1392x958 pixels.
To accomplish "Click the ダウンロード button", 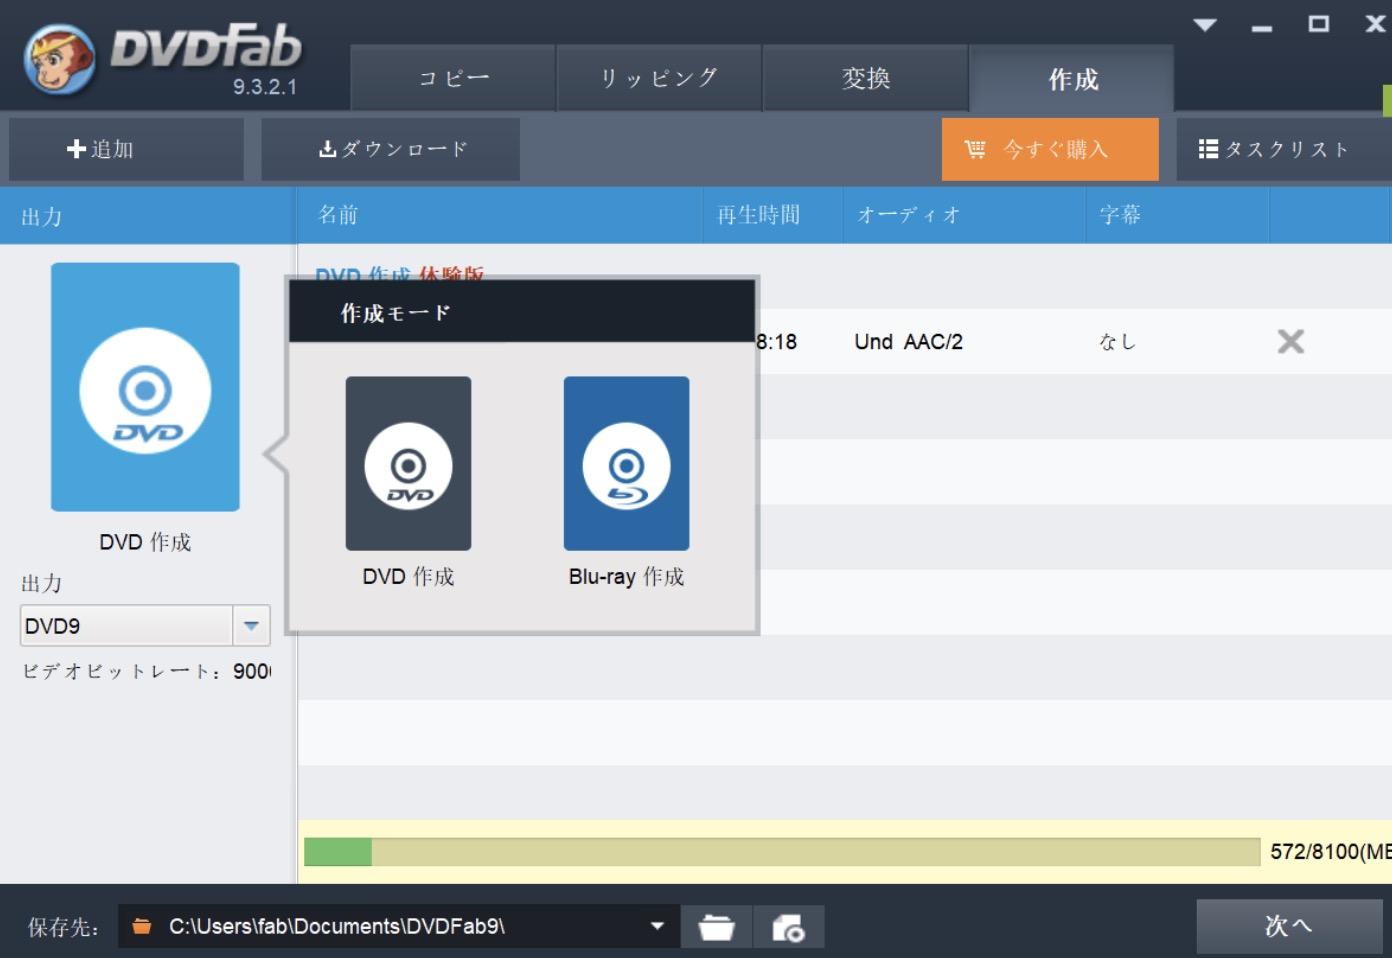I will 391,149.
